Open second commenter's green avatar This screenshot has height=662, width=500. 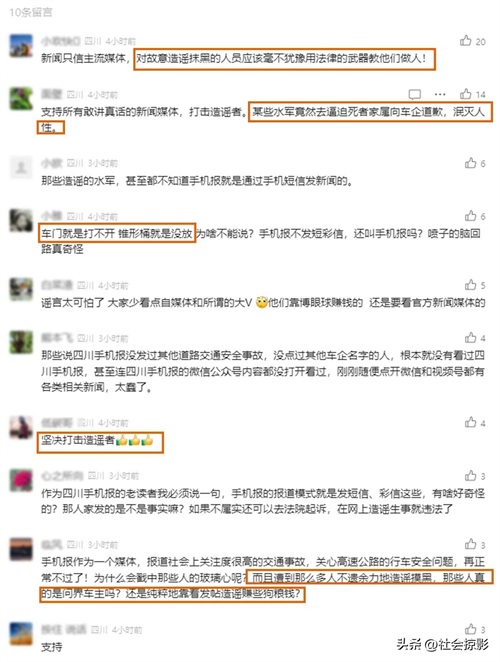[x=21, y=98]
